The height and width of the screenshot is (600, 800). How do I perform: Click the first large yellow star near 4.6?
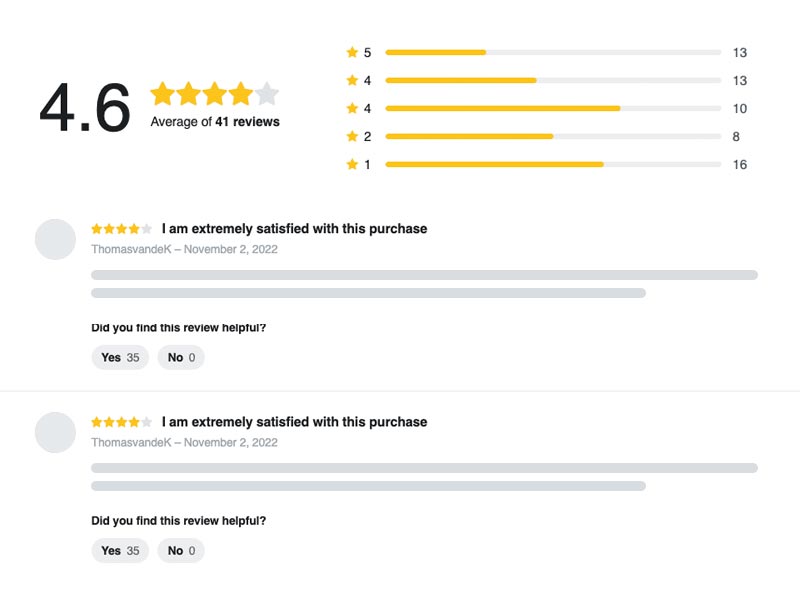pos(163,93)
